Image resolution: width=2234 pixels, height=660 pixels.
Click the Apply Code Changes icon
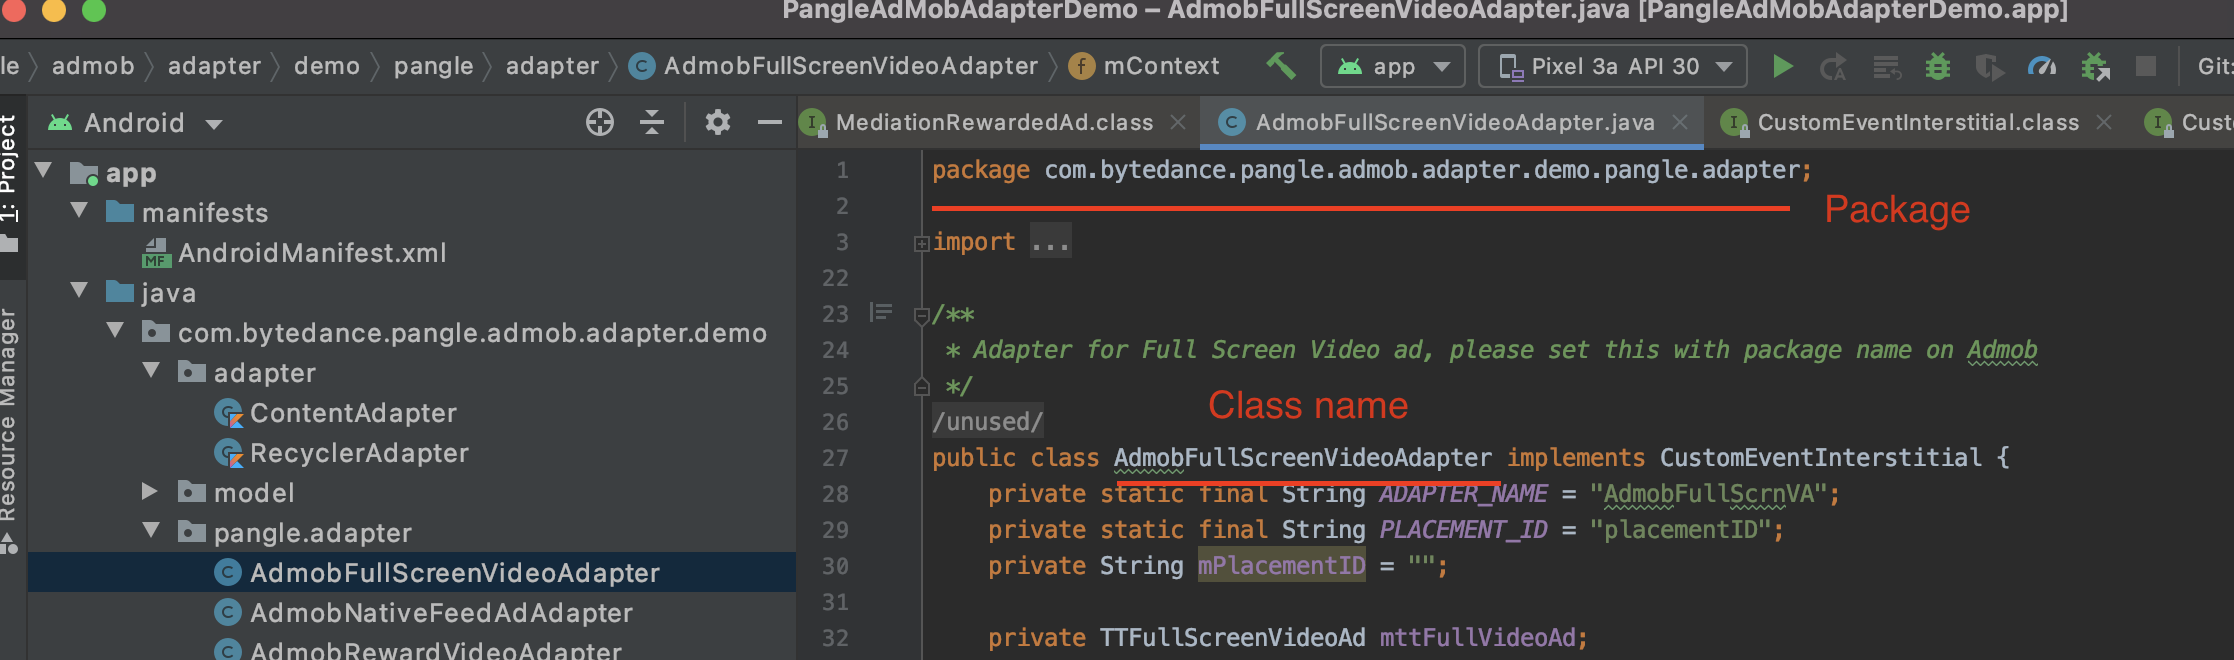pos(1886,67)
